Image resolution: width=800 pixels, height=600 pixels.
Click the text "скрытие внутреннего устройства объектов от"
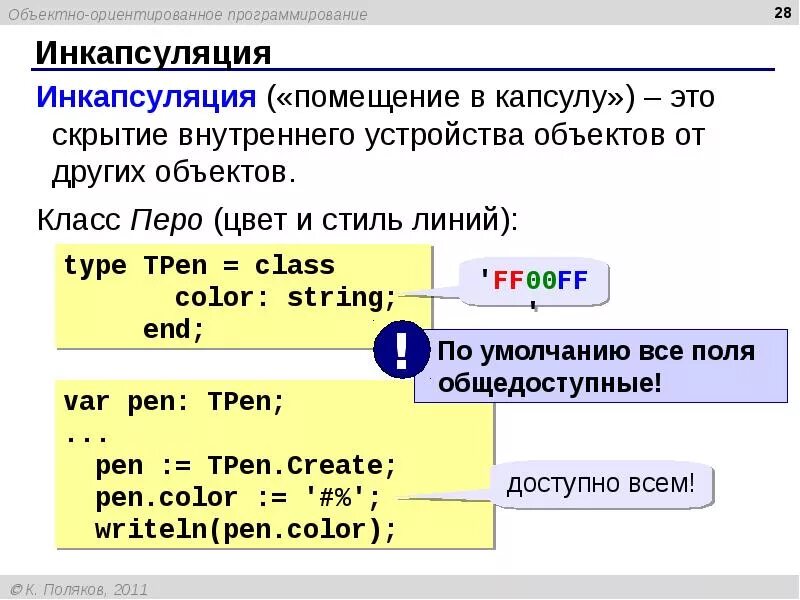click(378, 135)
